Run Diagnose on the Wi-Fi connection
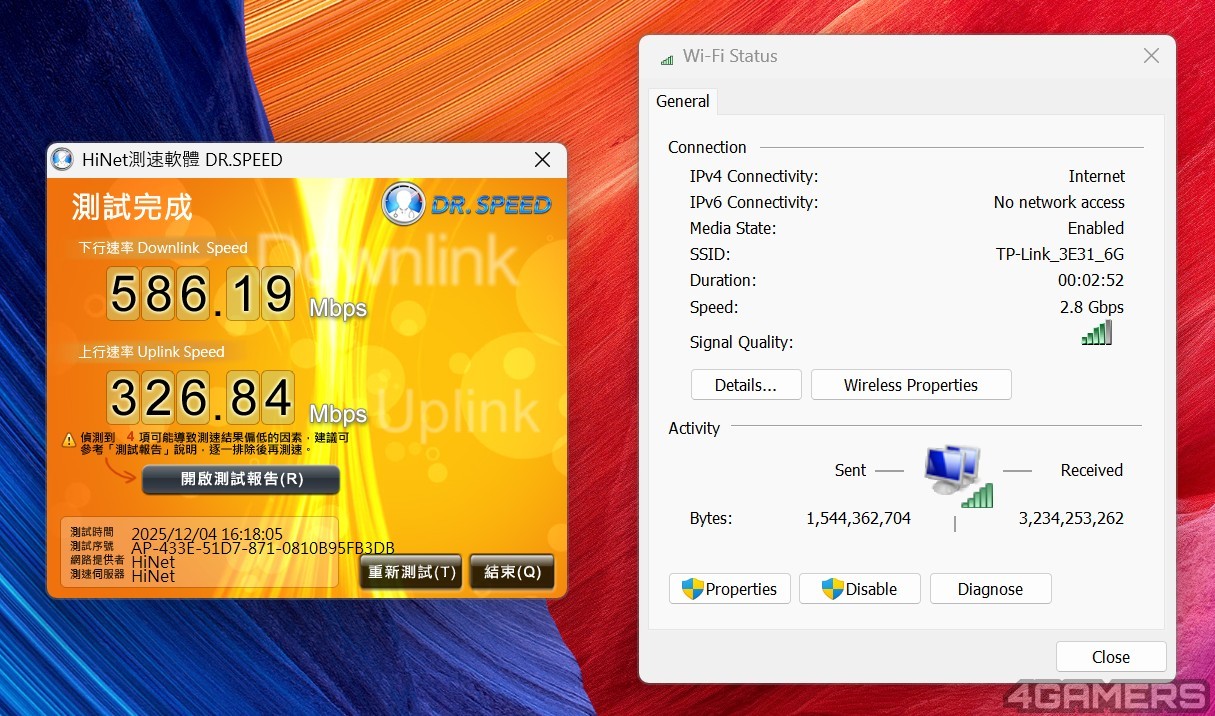1215x716 pixels. (990, 589)
